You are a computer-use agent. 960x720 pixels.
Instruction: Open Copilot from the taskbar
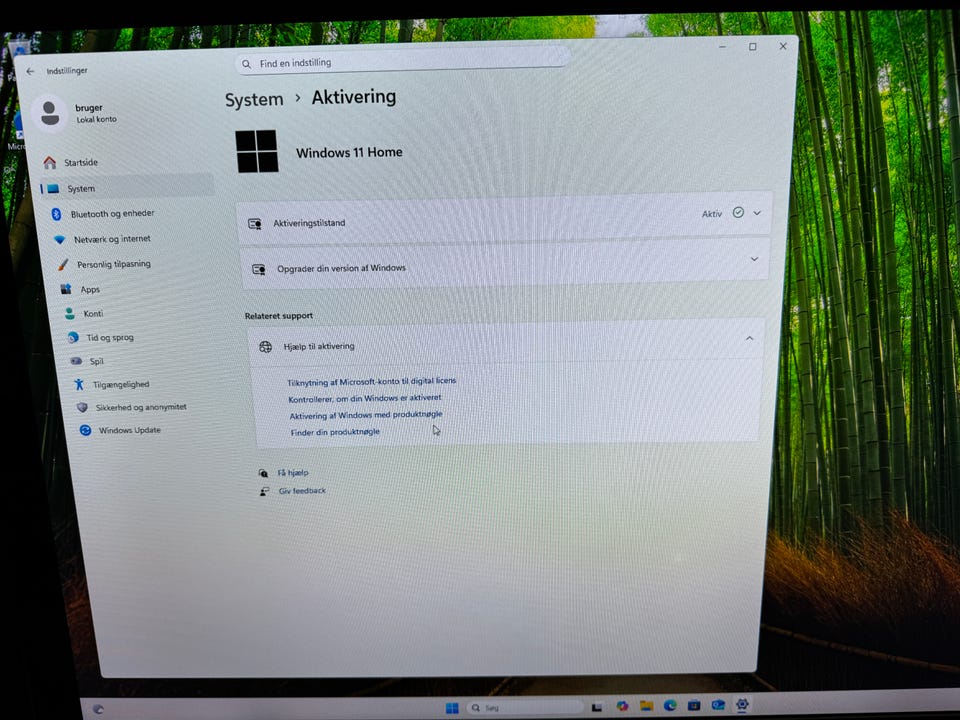point(622,707)
